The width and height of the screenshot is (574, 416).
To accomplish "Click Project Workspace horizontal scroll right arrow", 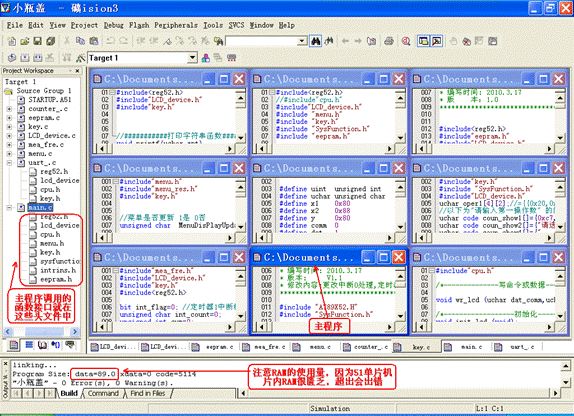I will (x=75, y=332).
